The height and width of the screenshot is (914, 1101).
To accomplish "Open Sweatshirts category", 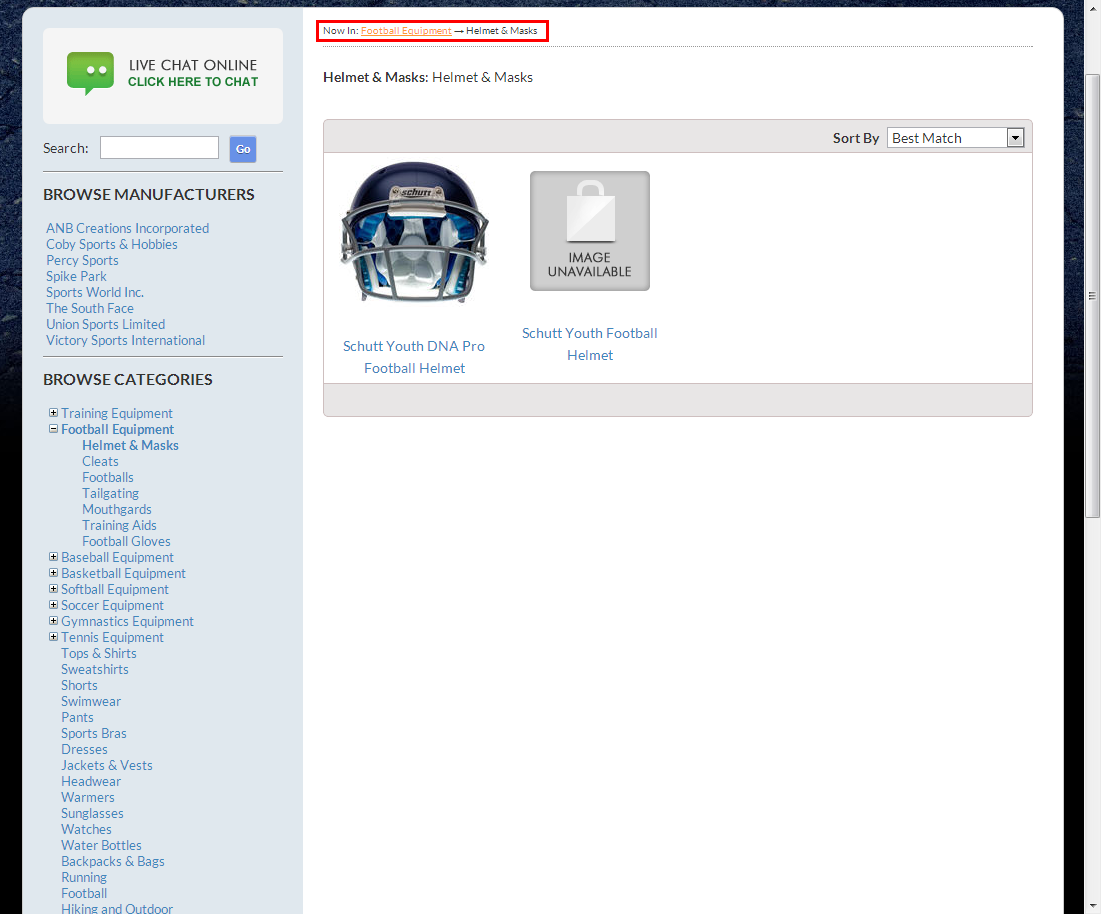I will tap(94, 670).
